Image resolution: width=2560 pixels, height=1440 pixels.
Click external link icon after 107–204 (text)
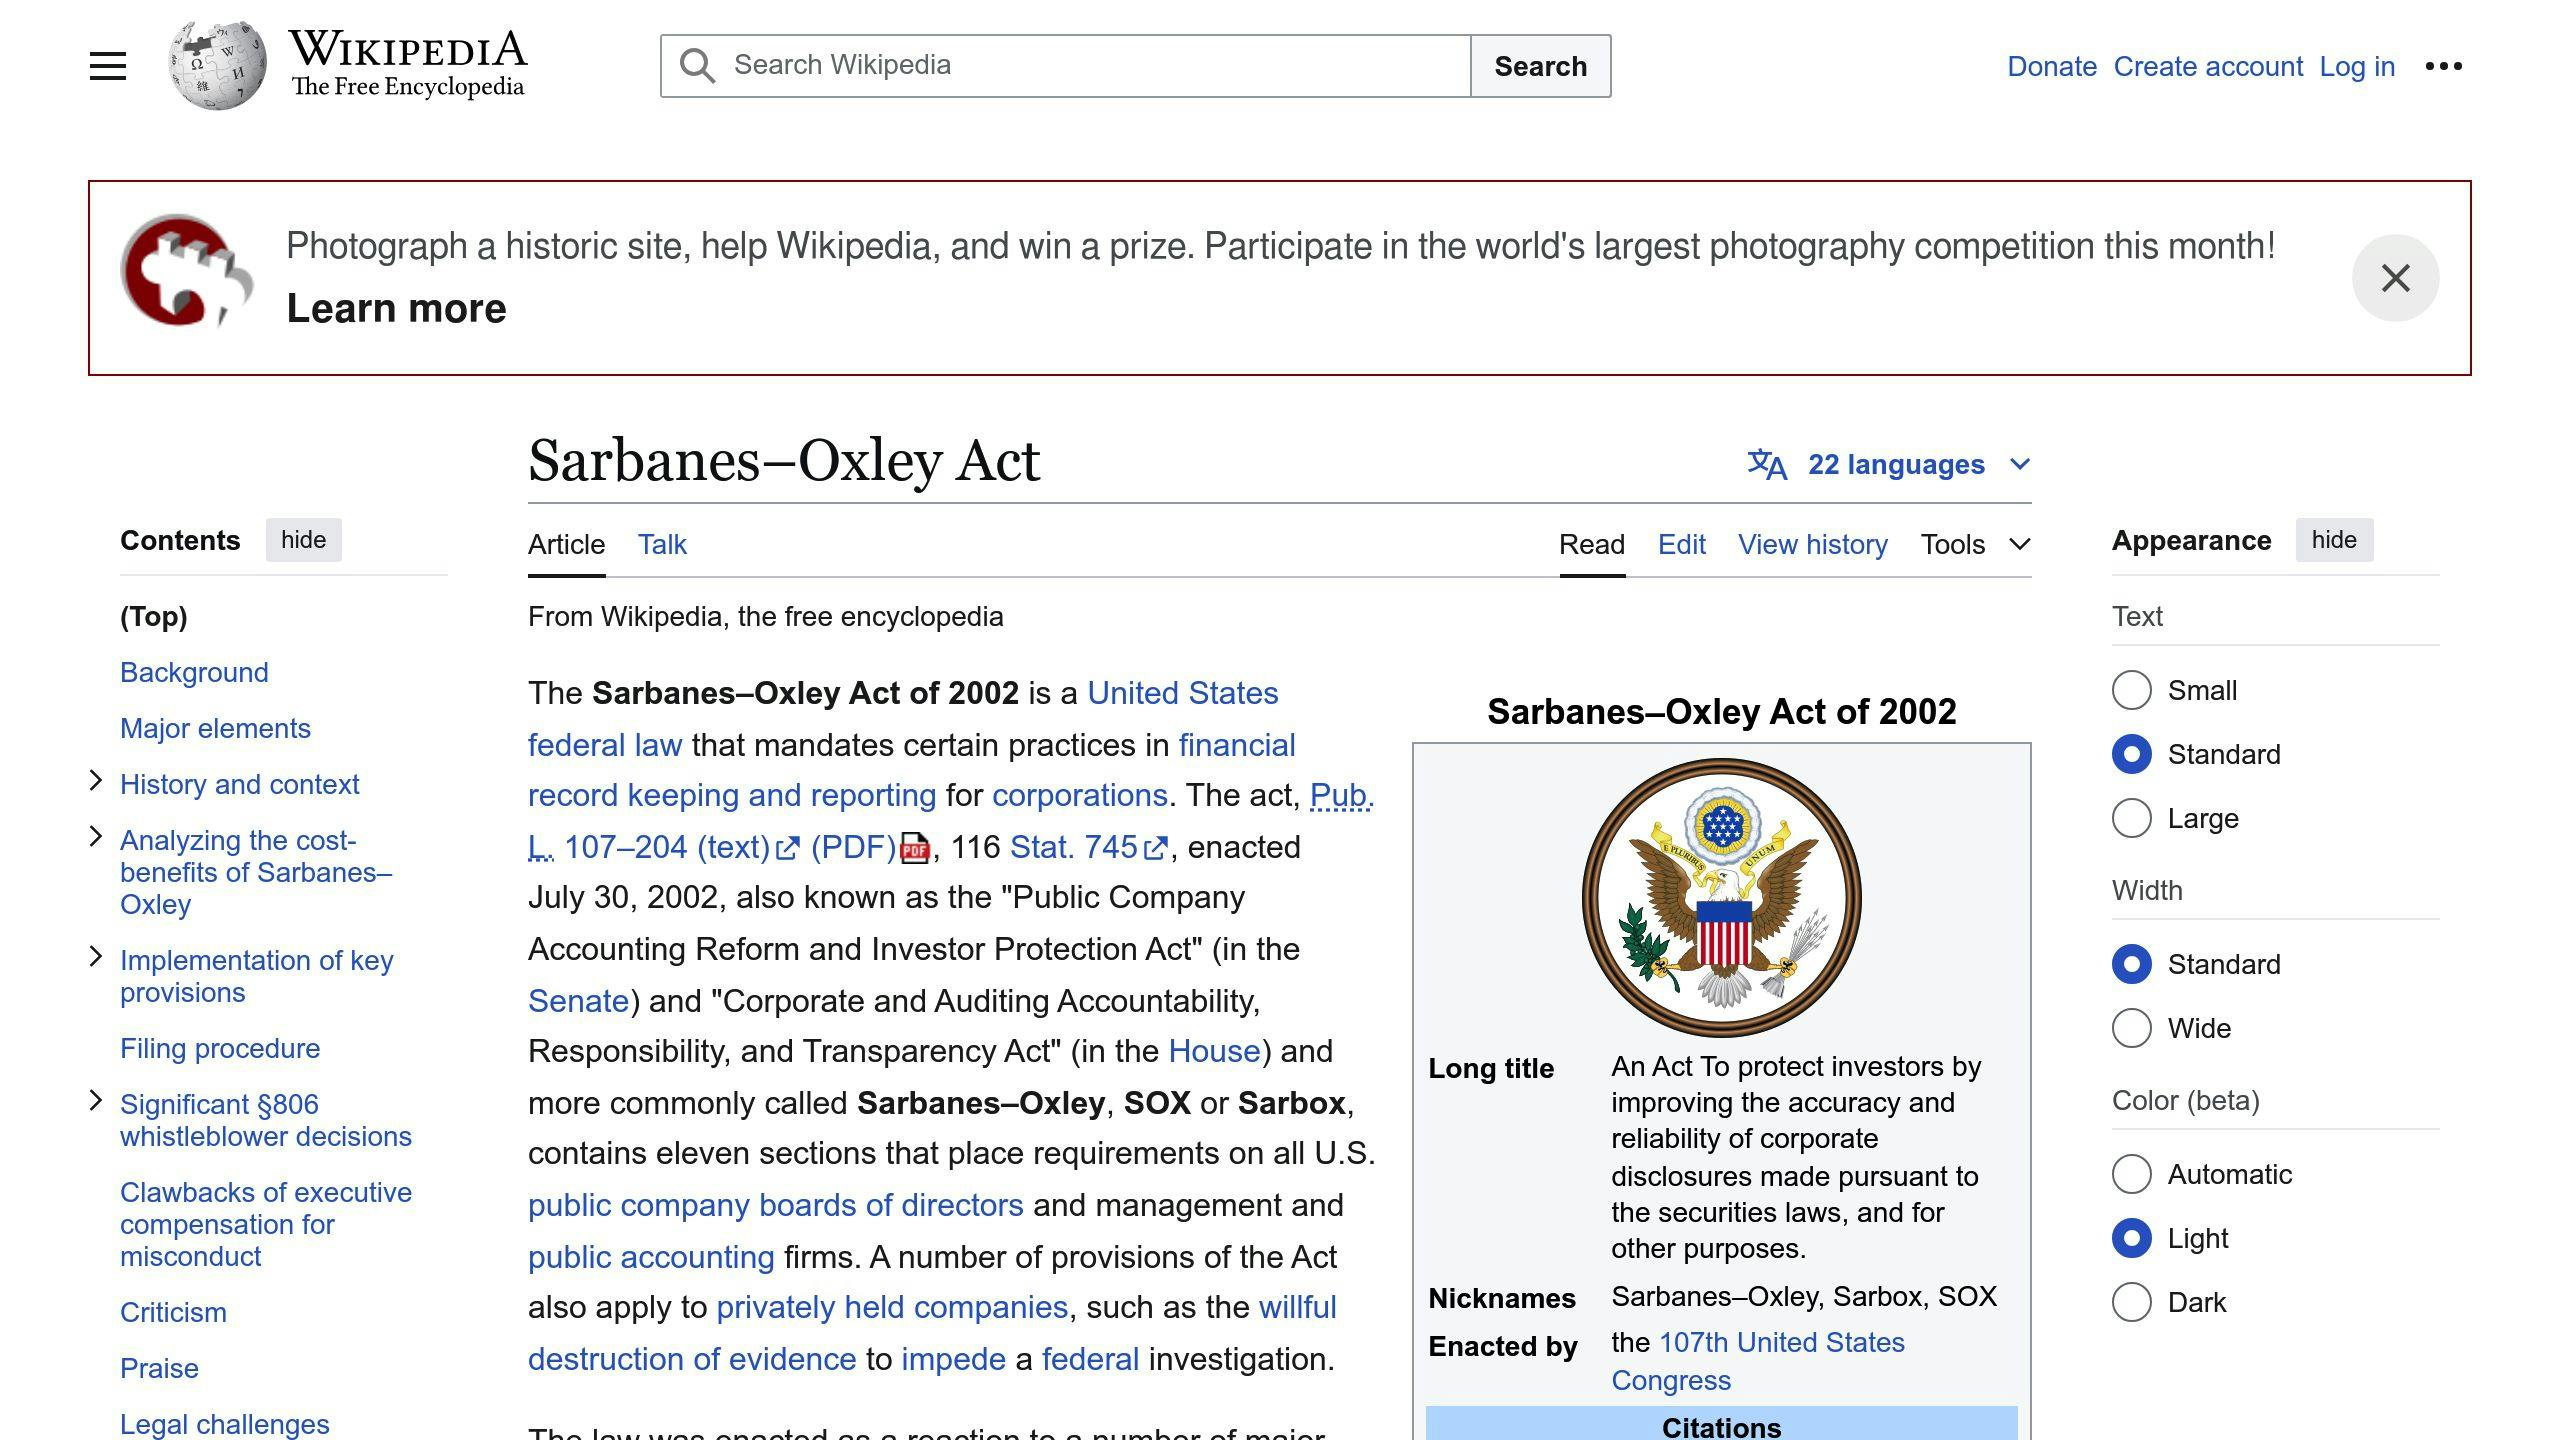[x=788, y=849]
